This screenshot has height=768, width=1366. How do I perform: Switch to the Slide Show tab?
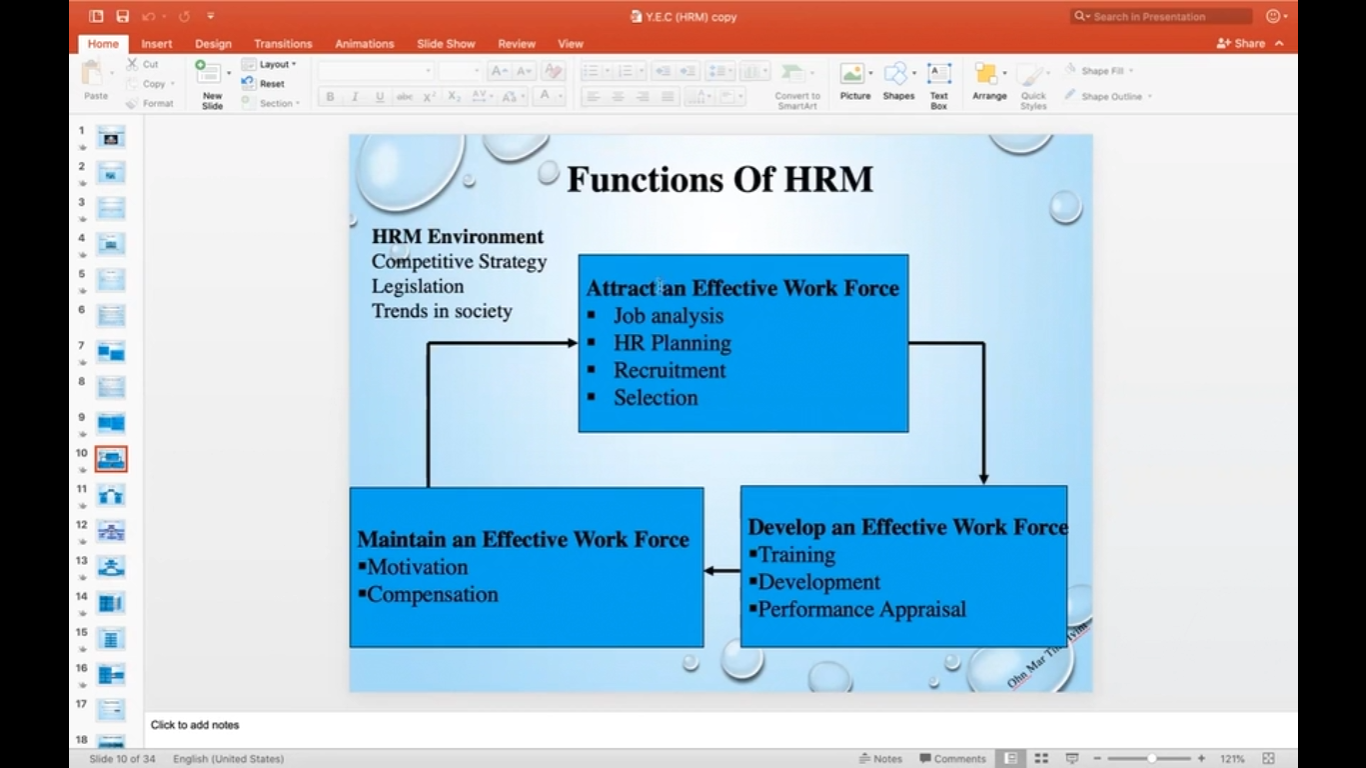(x=446, y=44)
